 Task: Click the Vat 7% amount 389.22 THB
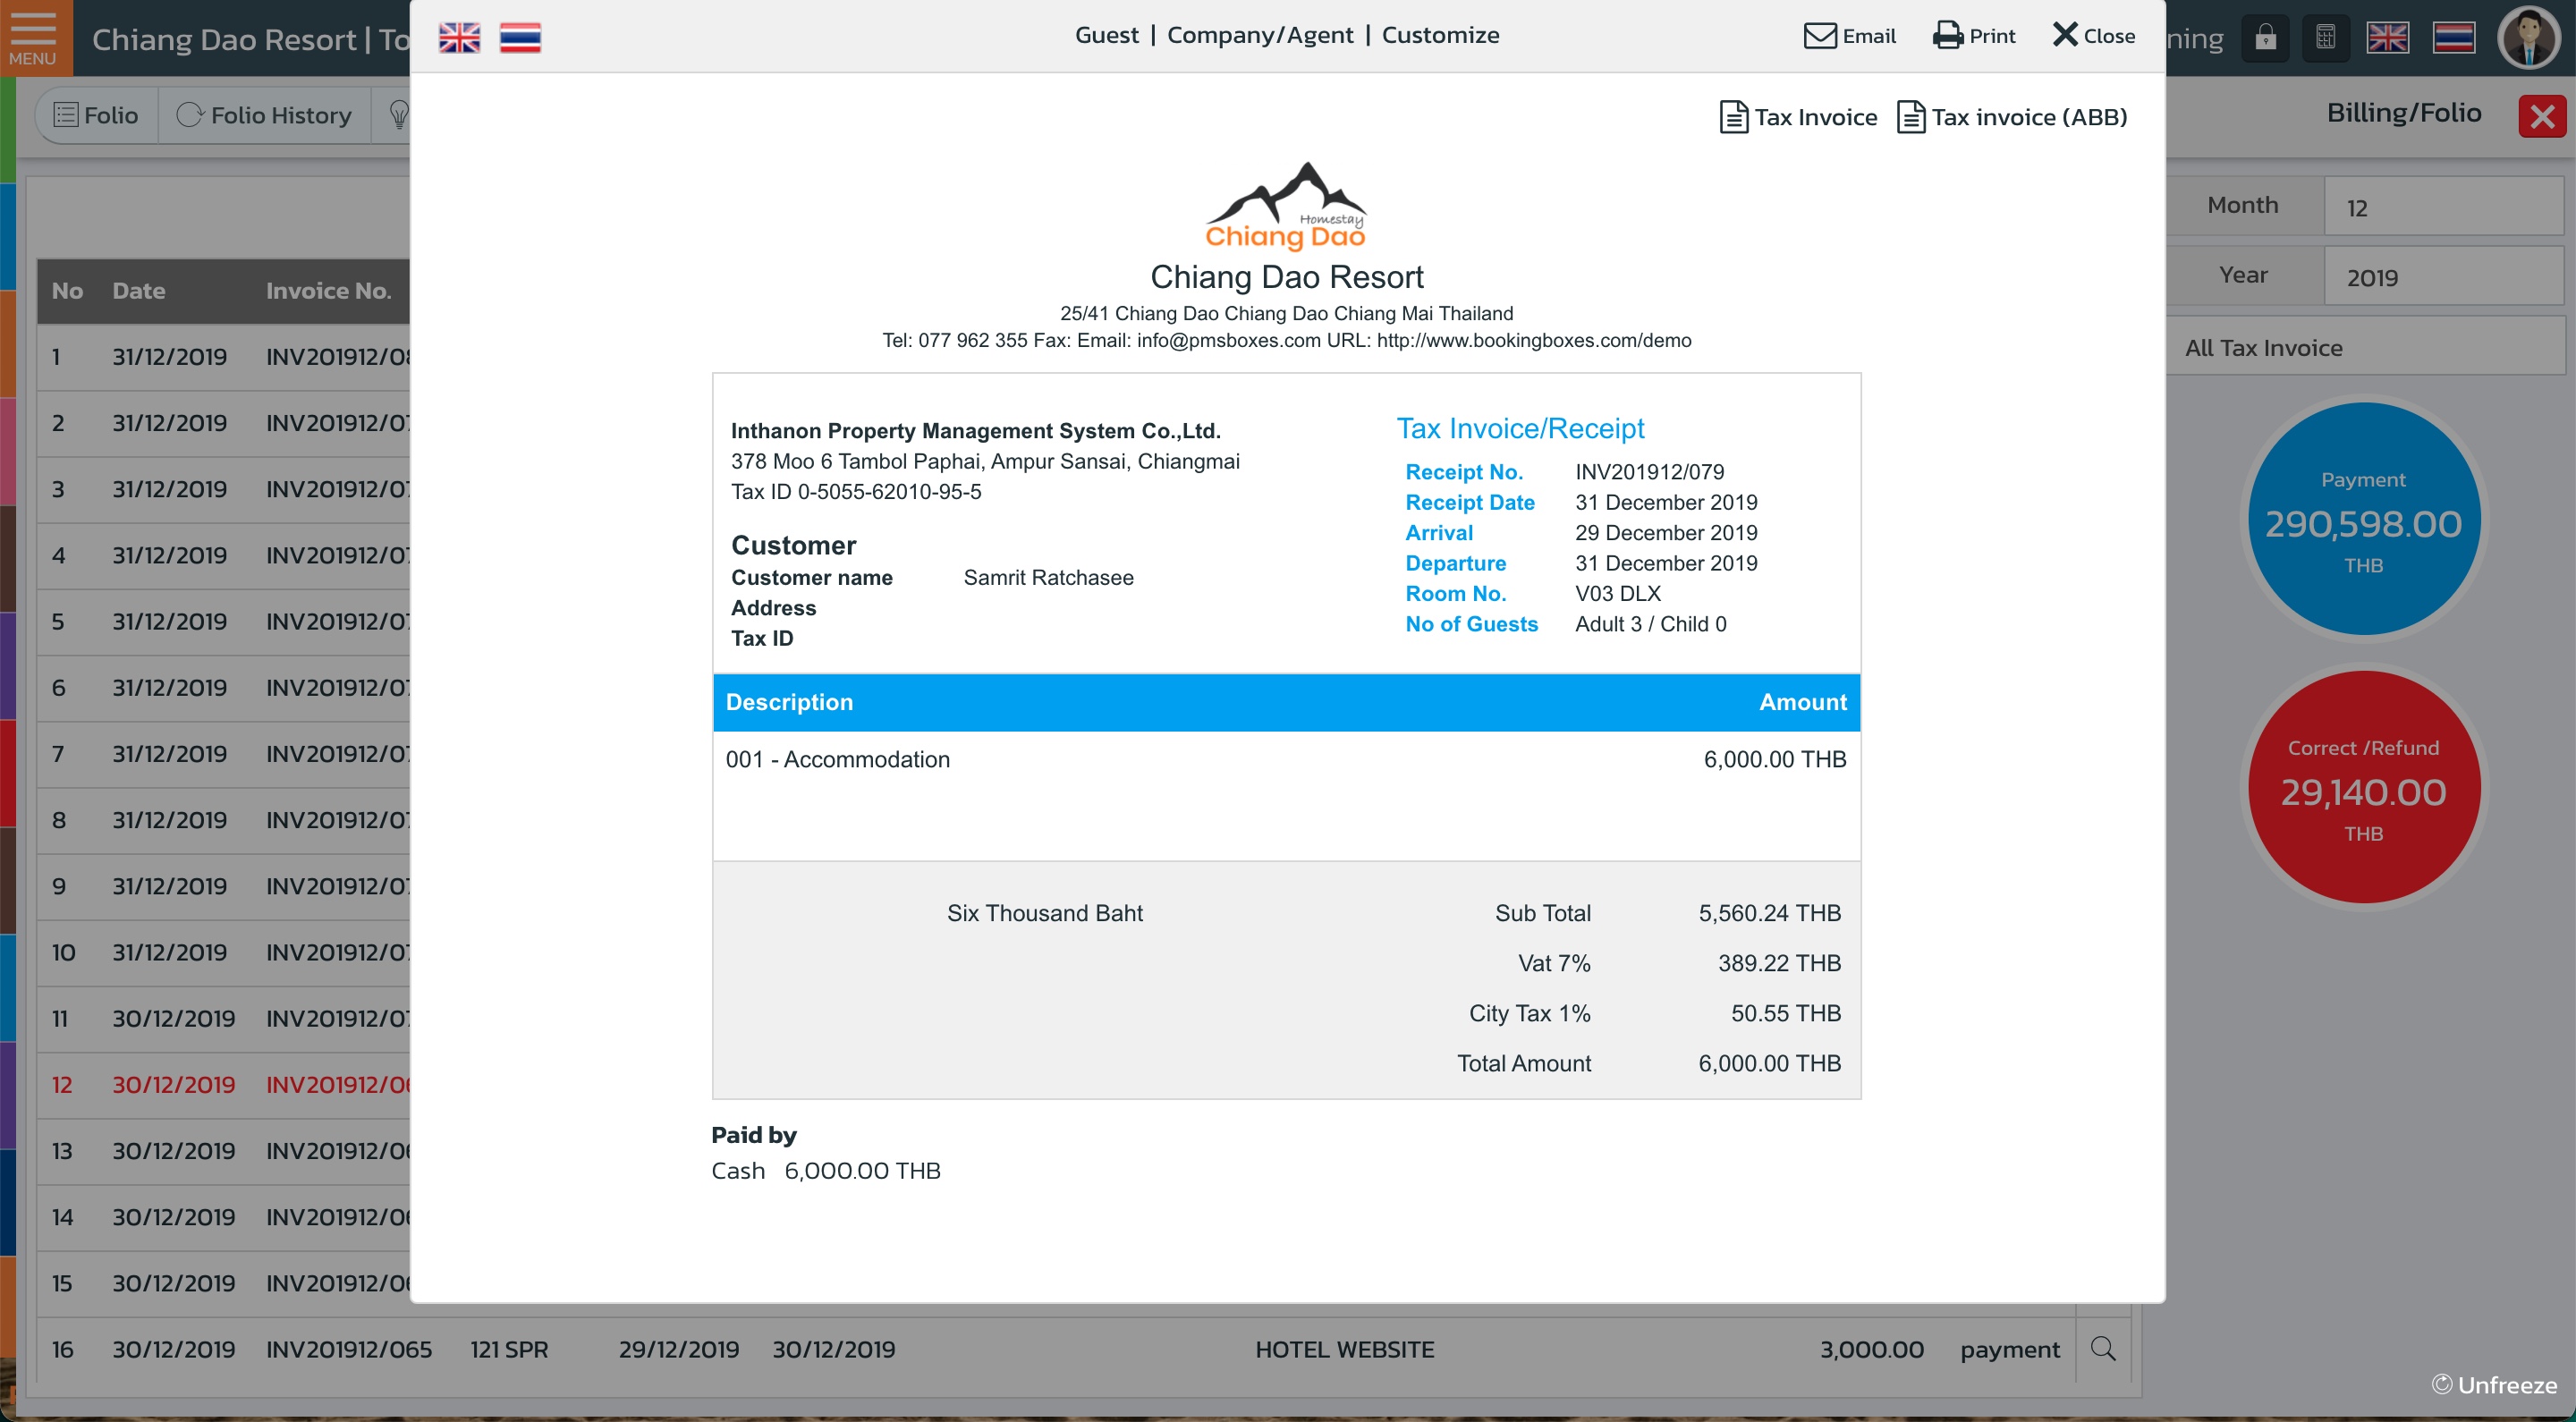[x=1779, y=963]
